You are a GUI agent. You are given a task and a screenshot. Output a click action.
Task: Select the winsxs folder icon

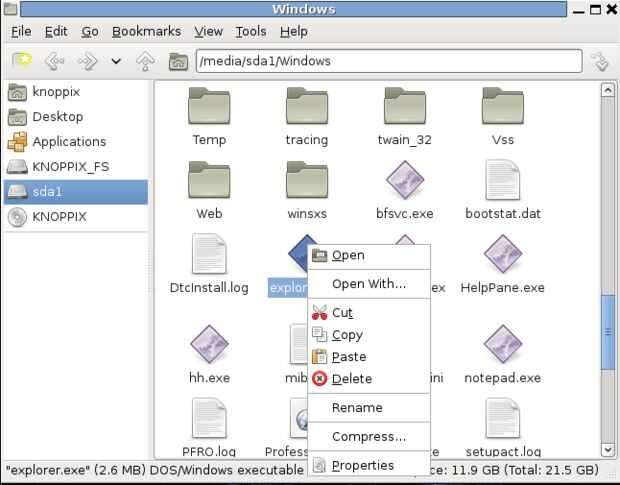coord(307,180)
